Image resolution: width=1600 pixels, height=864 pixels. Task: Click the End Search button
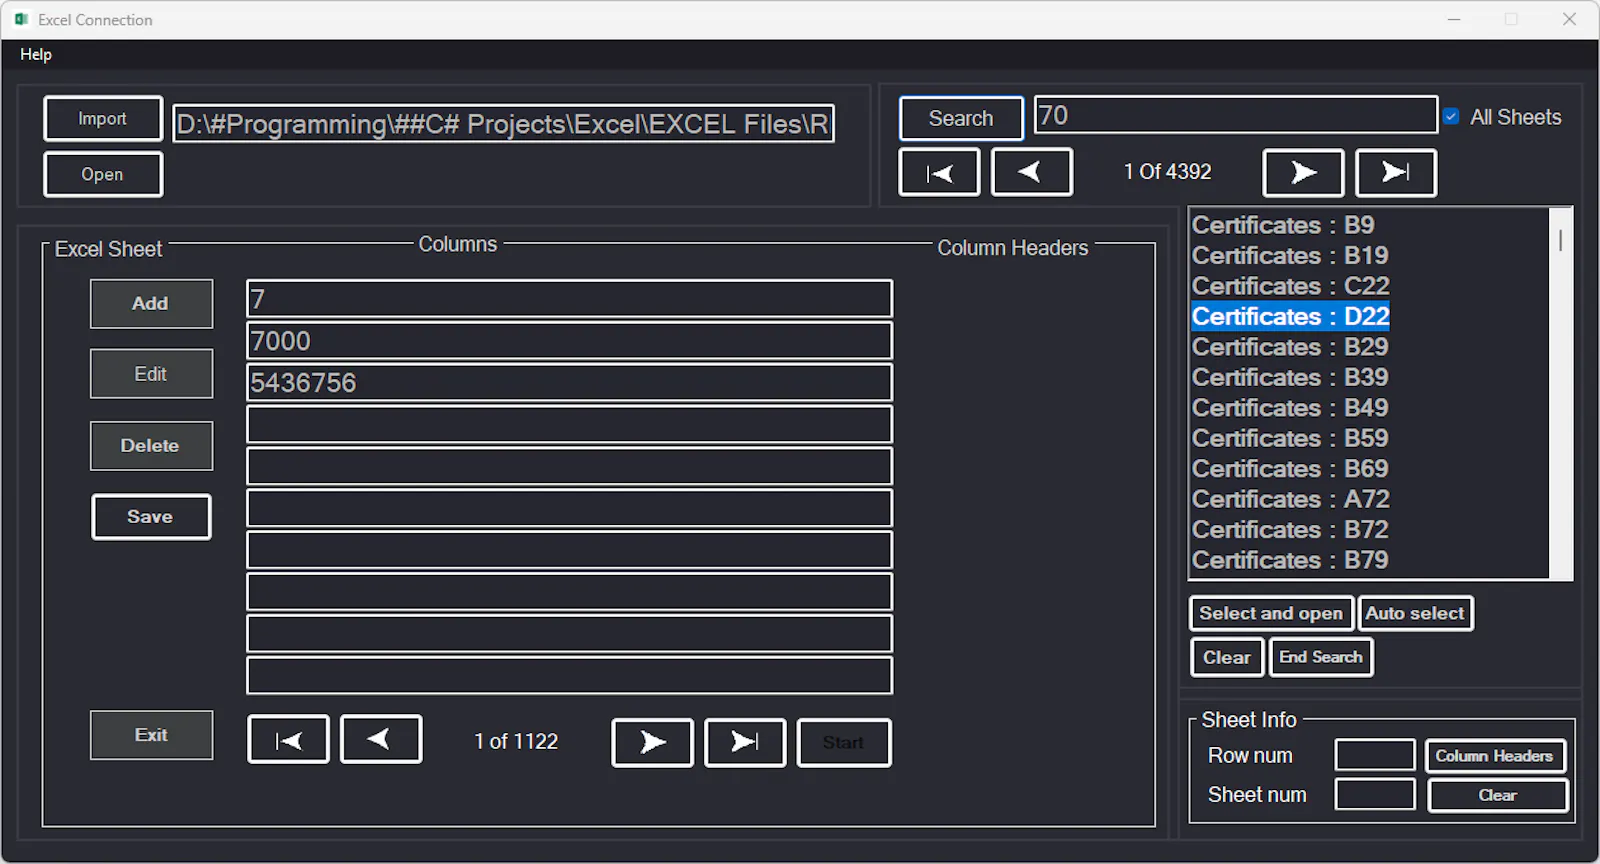click(x=1321, y=657)
